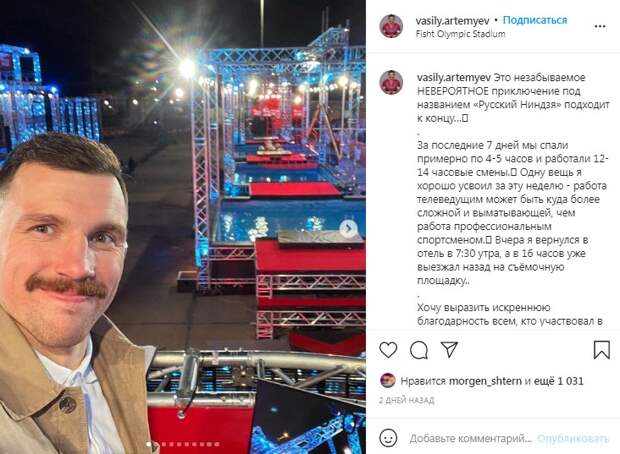Open vasily.artemyev username in post header

tap(452, 21)
